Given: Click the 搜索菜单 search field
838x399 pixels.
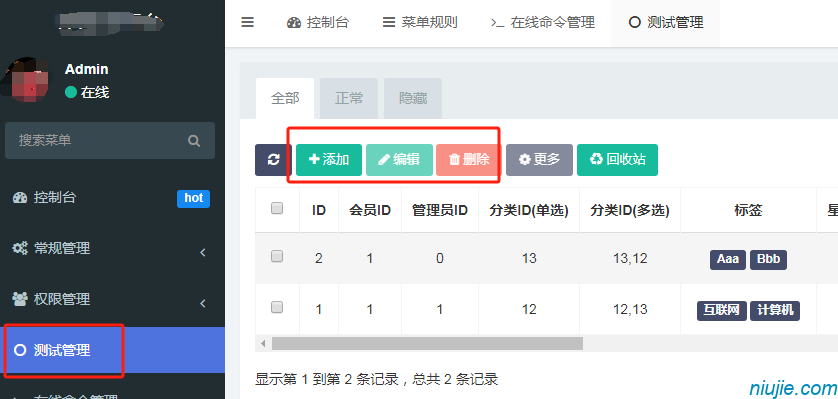Looking at the screenshot, I should pos(110,140).
